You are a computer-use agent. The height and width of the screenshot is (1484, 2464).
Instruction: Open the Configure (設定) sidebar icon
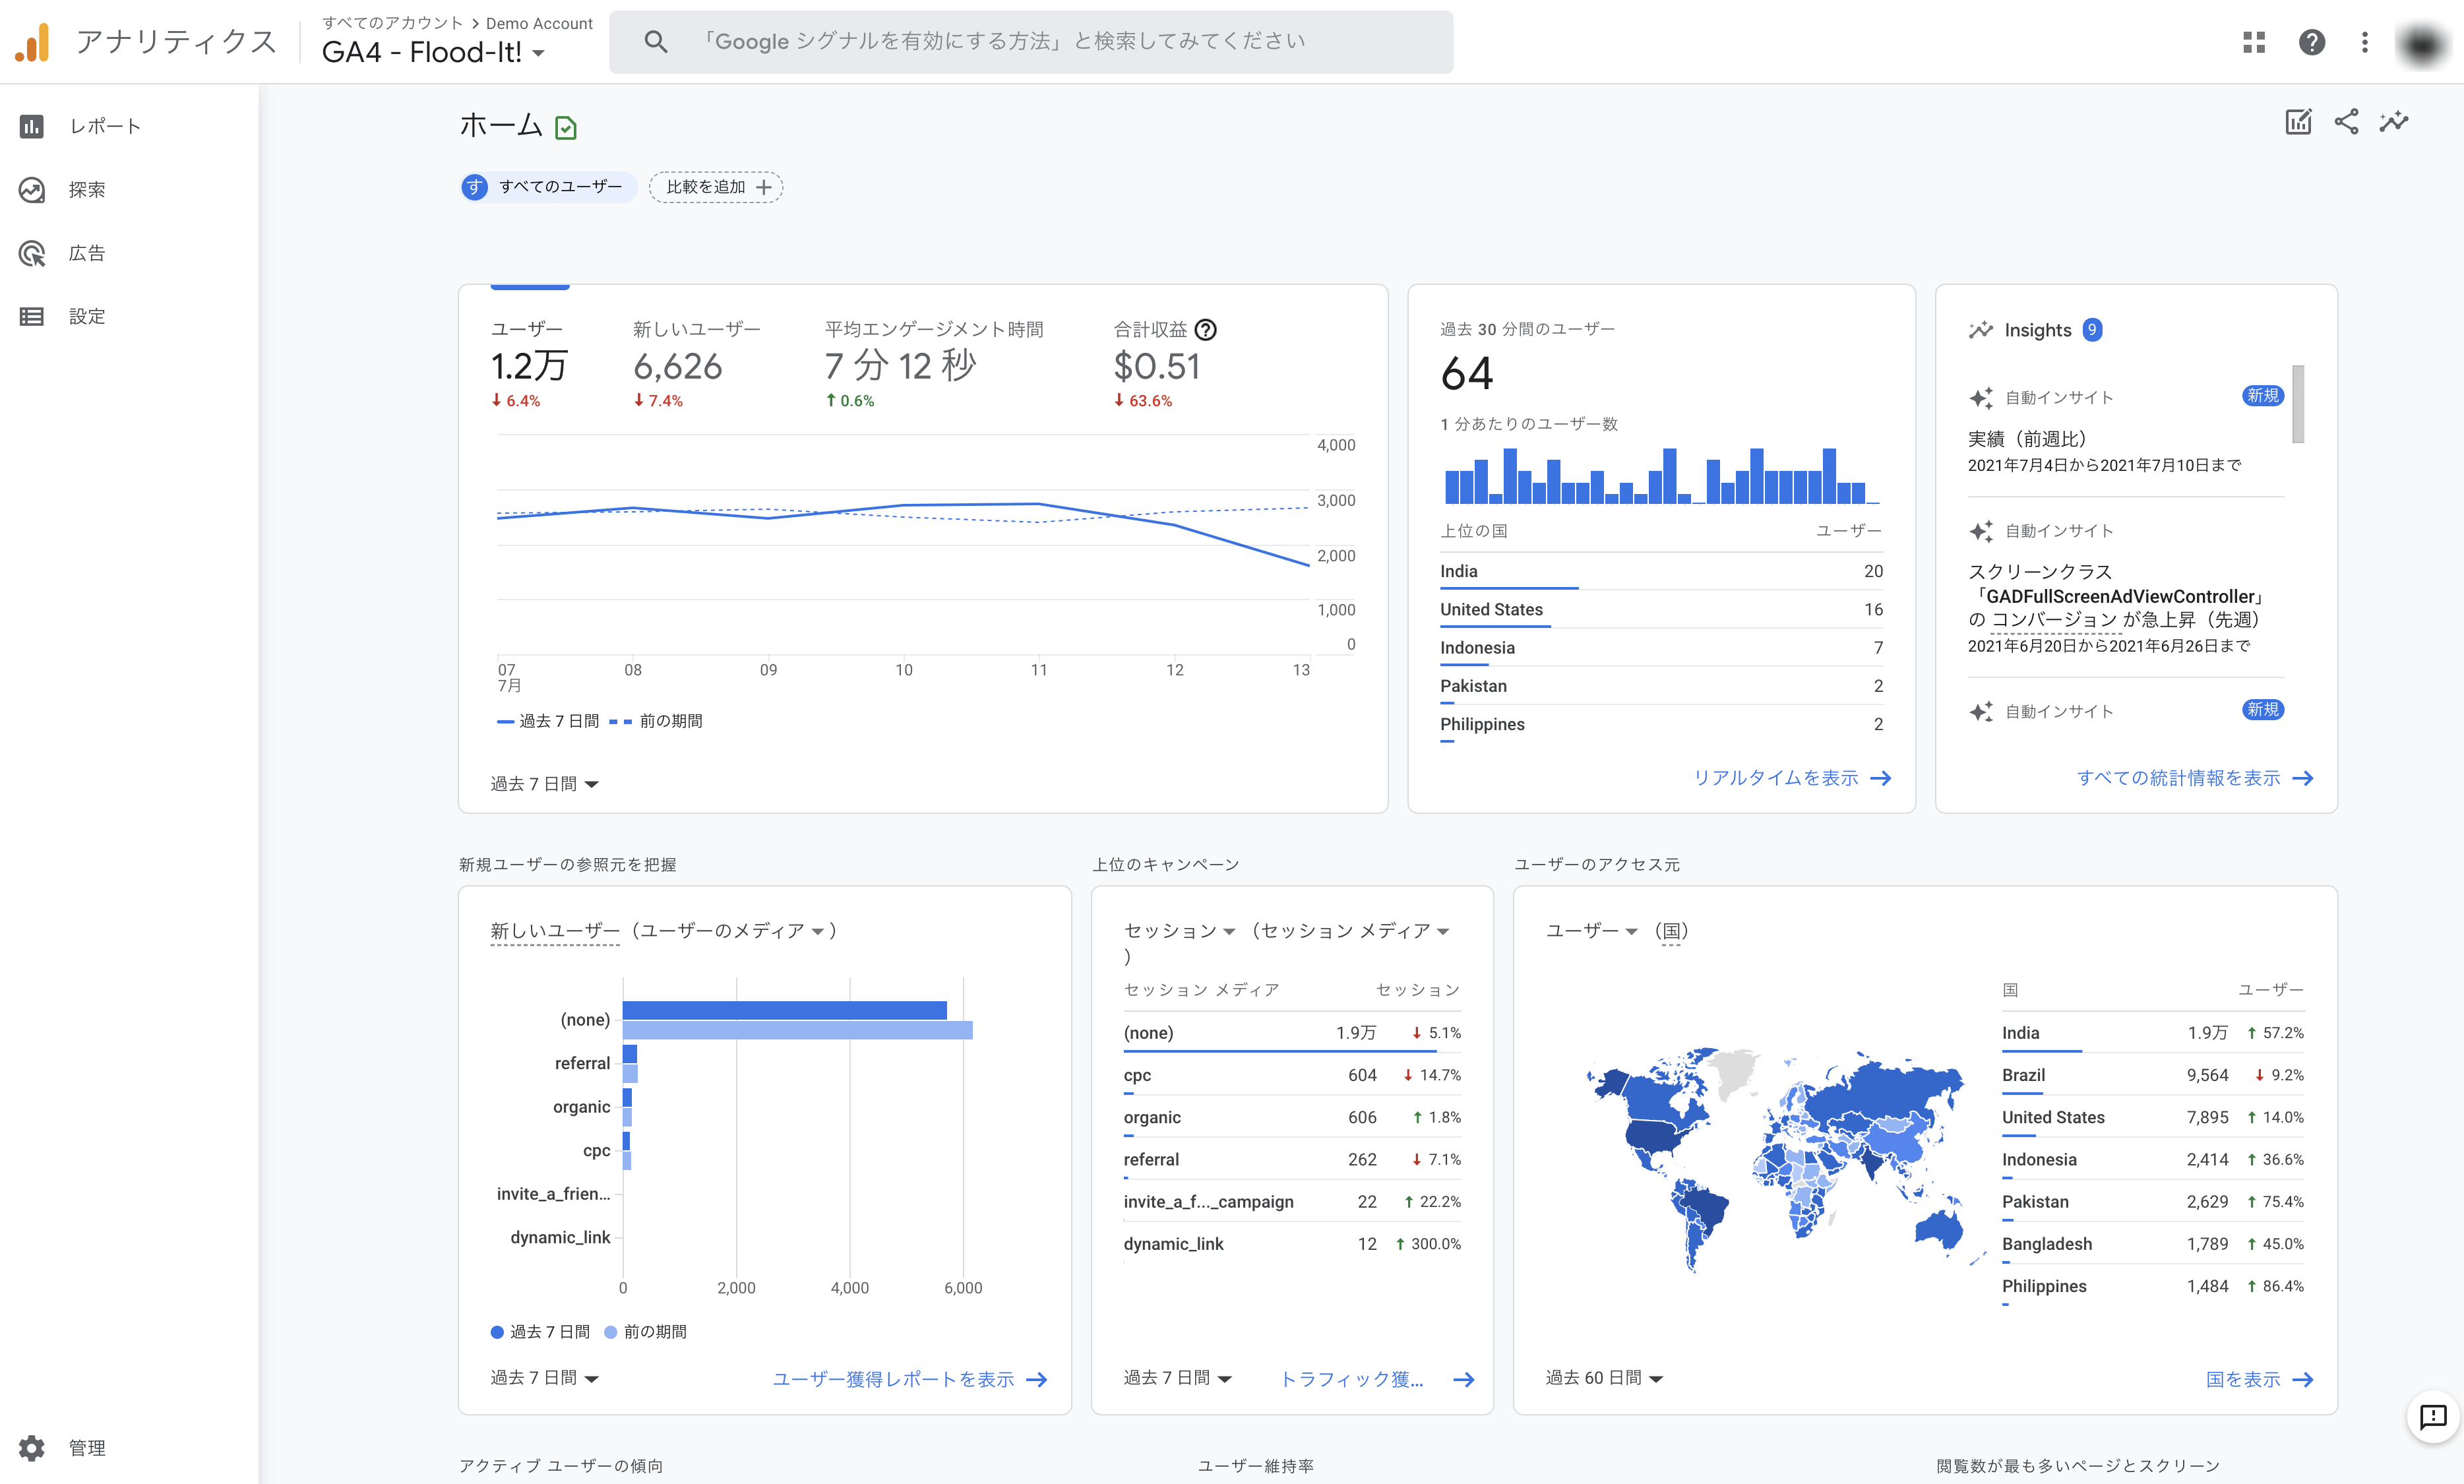pos(32,316)
